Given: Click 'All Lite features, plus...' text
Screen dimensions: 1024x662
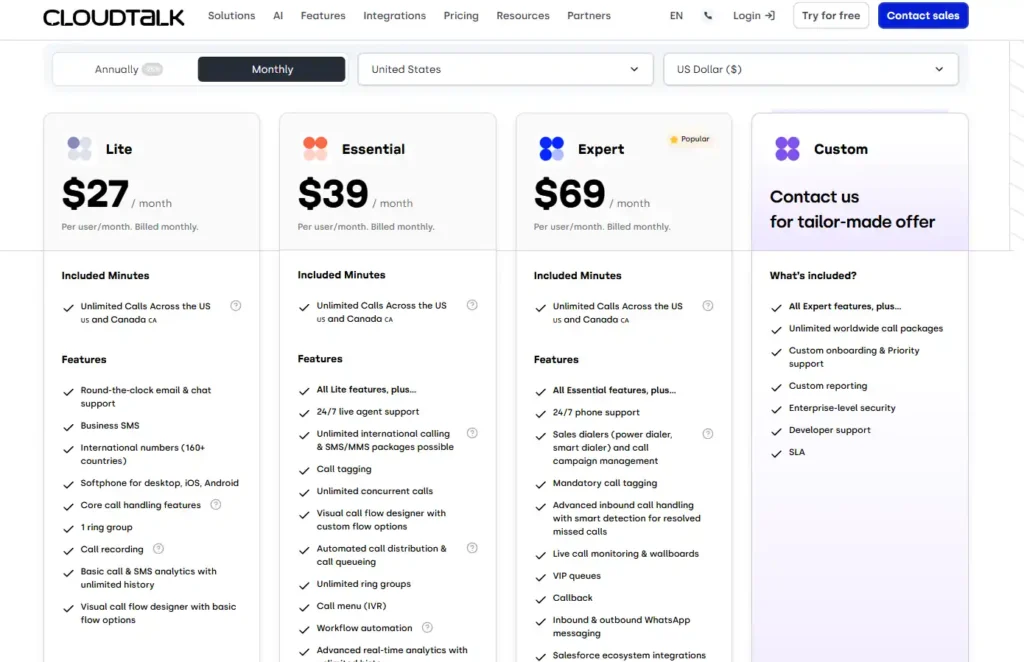Looking at the screenshot, I should 366,389.
